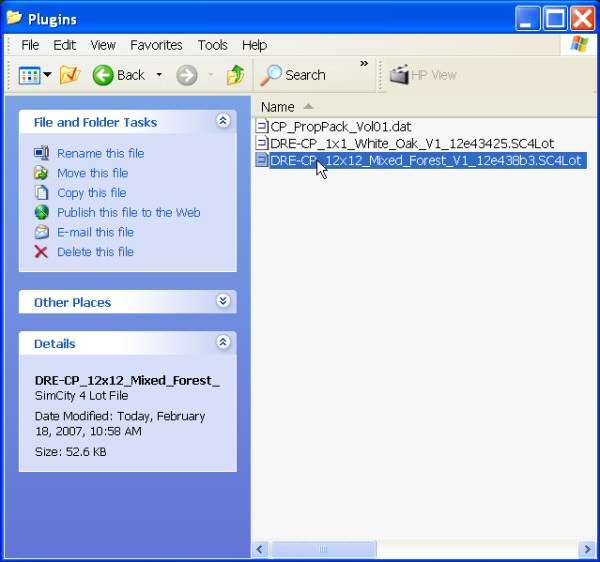Click the CP_PropPack_Vol01.dat file icon
600x562 pixels.
(262, 126)
